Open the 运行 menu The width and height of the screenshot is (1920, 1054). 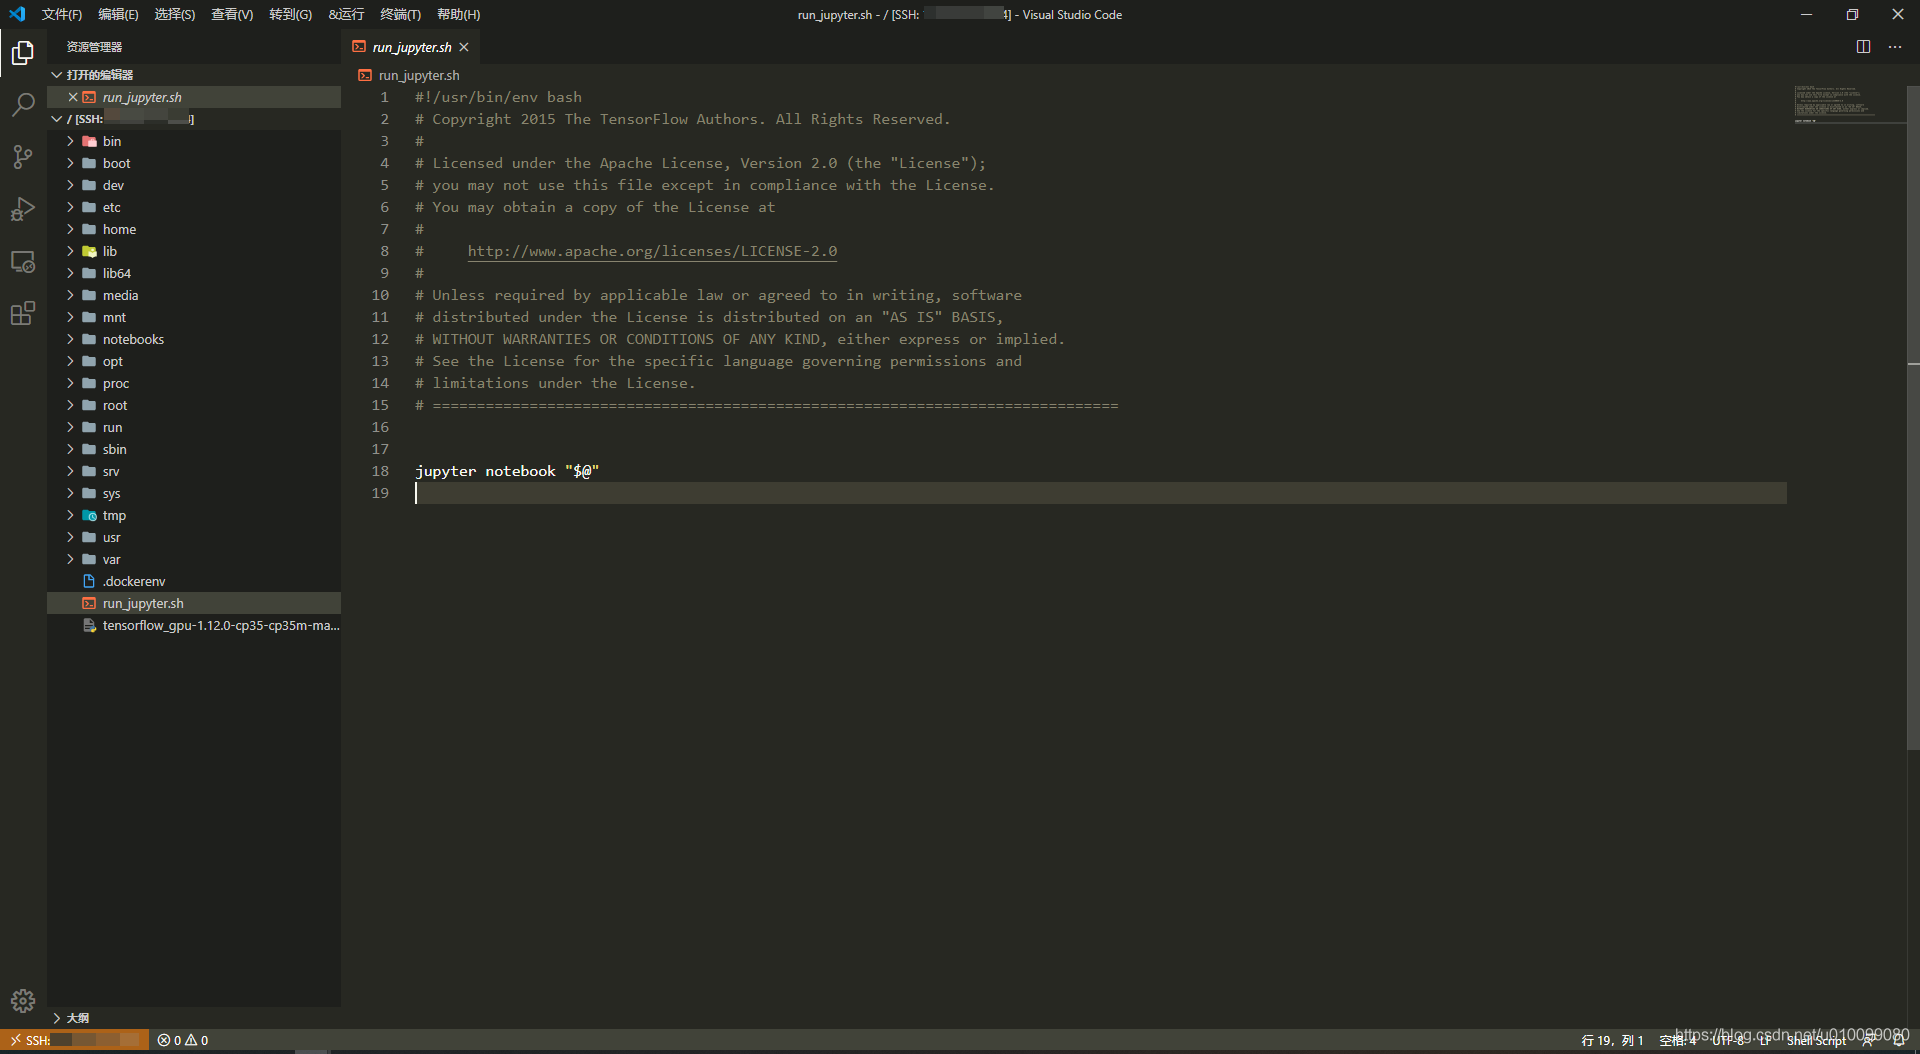346,14
